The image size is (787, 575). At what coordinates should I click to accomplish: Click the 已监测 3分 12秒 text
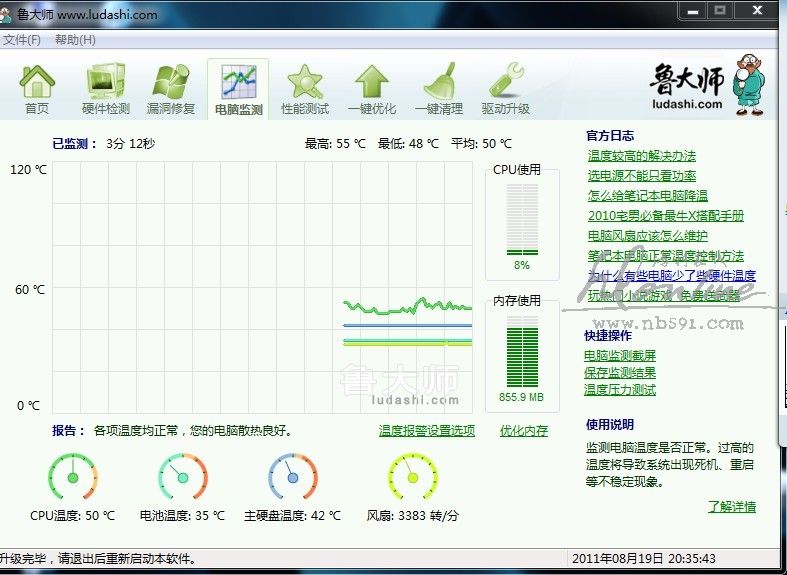(x=103, y=143)
